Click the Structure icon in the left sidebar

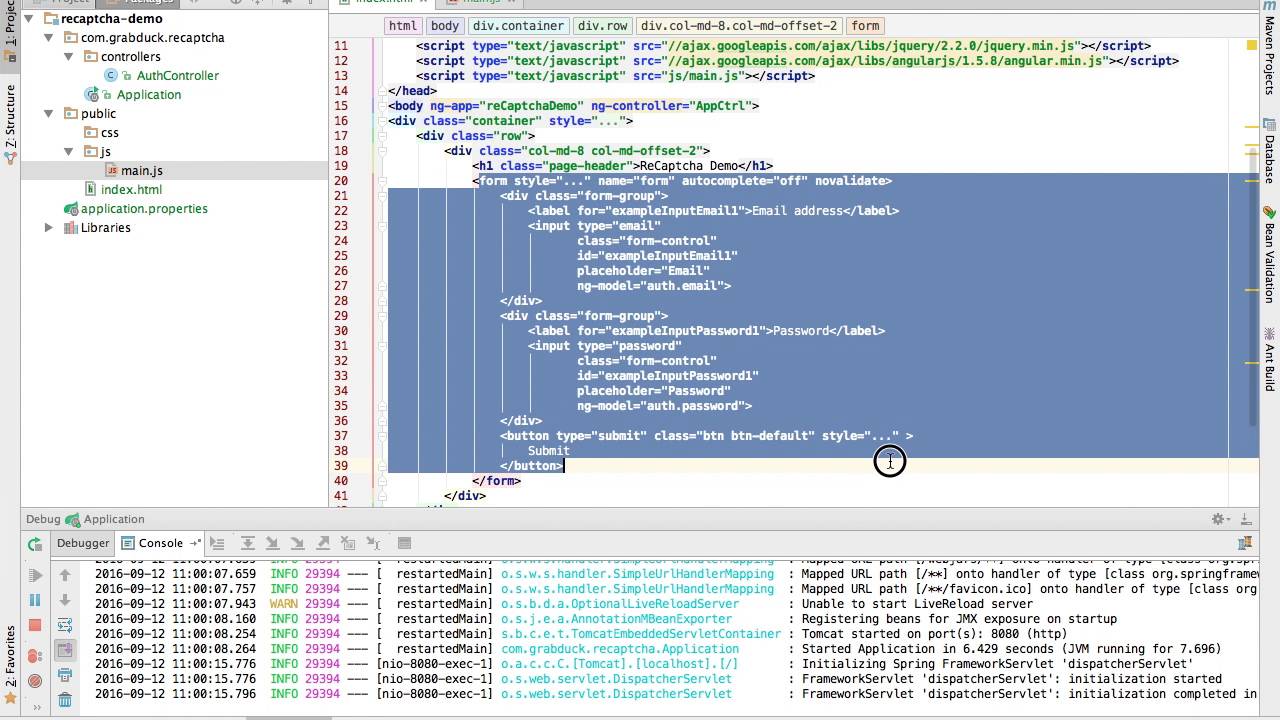10,156
